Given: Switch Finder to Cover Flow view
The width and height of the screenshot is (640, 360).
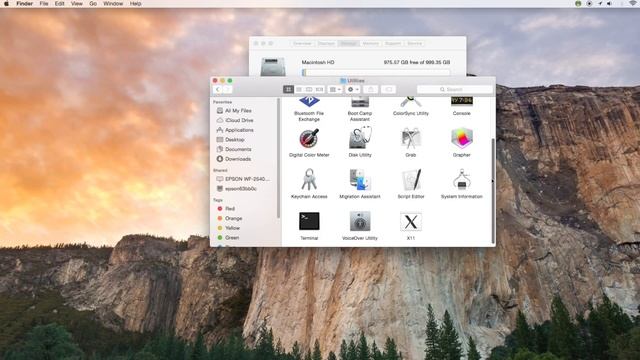Looking at the screenshot, I should pyautogui.click(x=319, y=89).
